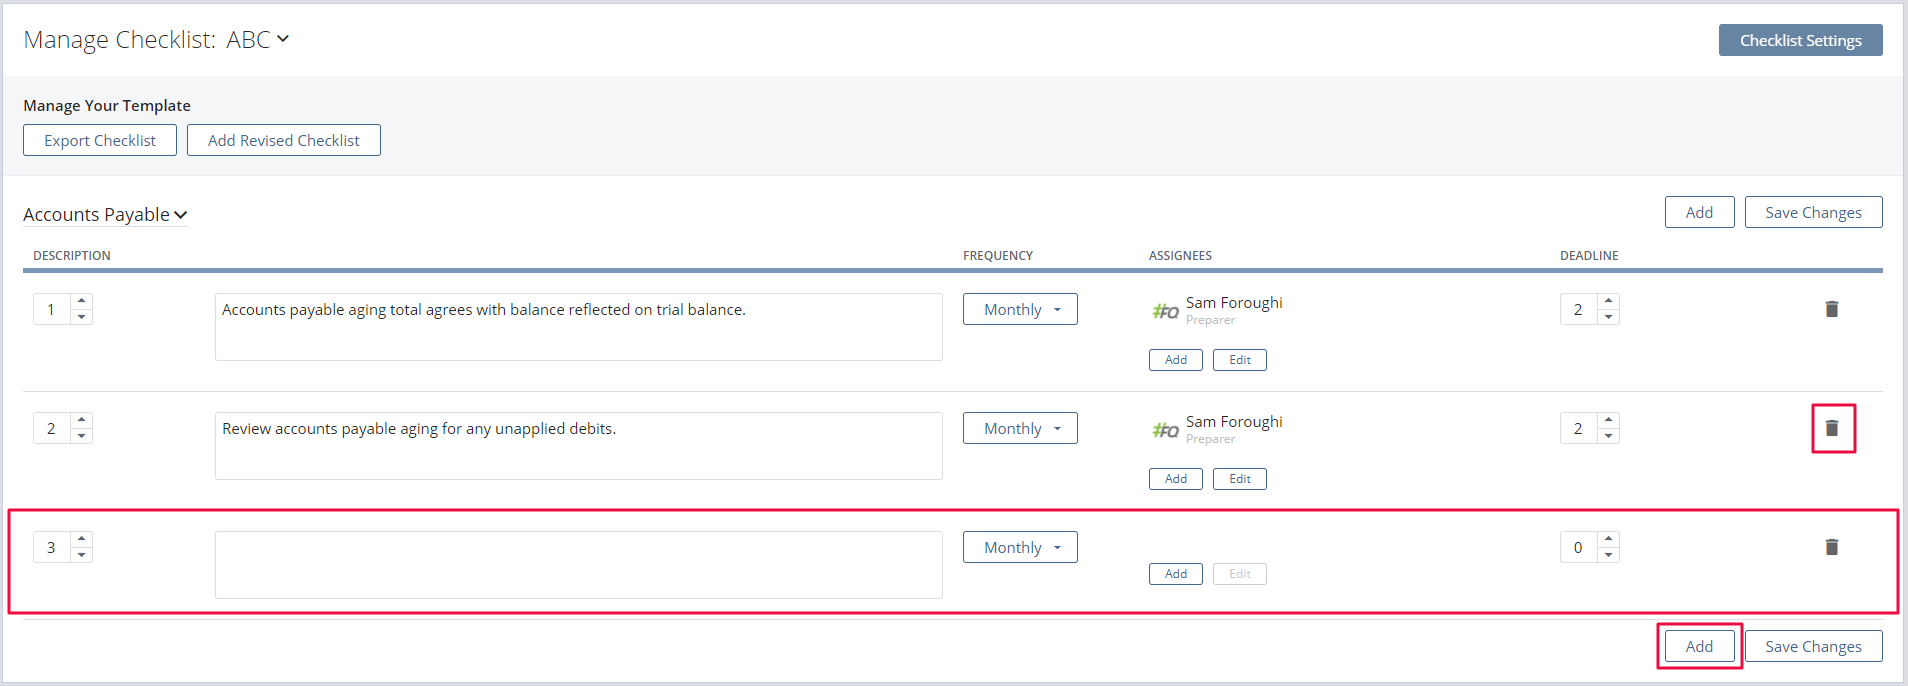Delete row 2 with its trash icon
Image resolution: width=1908 pixels, height=686 pixels.
pos(1831,428)
